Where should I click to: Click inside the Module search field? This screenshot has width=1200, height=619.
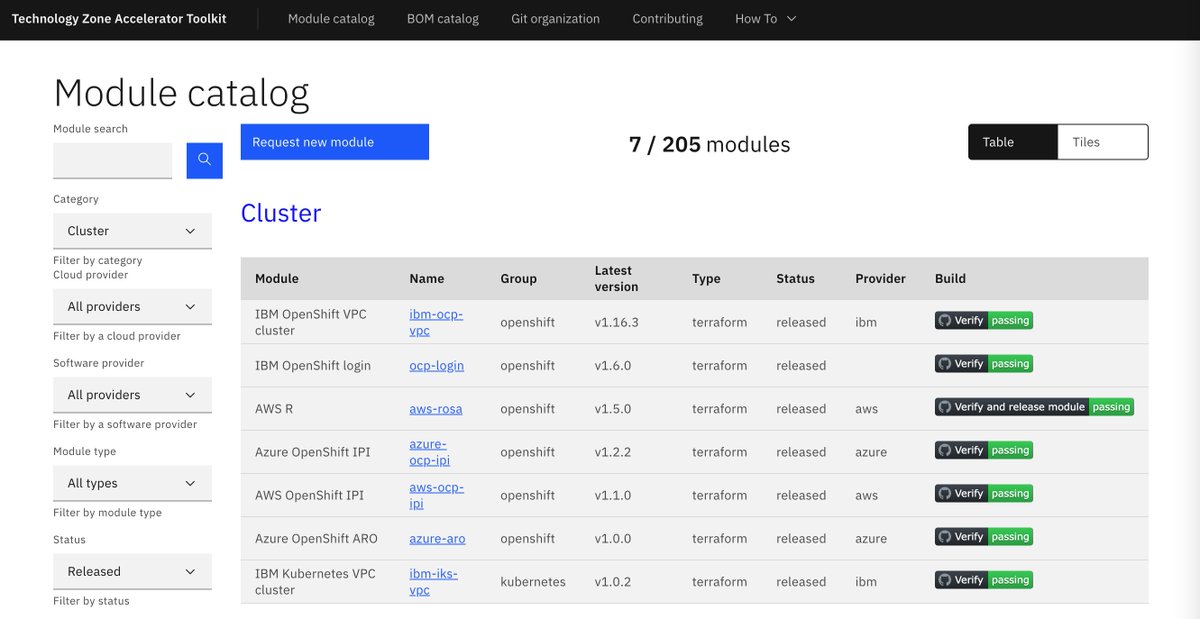pos(112,160)
